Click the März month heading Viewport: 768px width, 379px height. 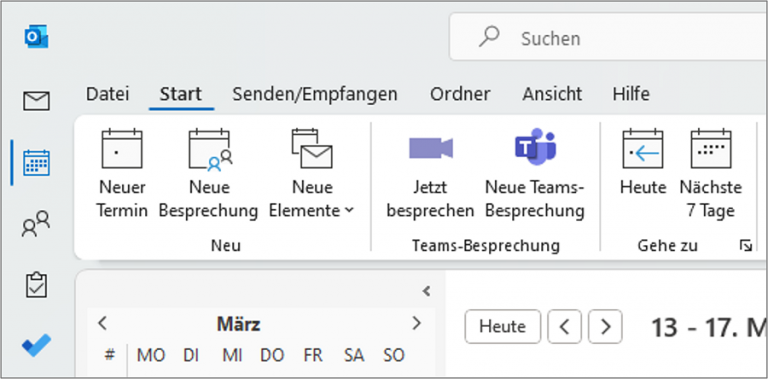[x=239, y=324]
